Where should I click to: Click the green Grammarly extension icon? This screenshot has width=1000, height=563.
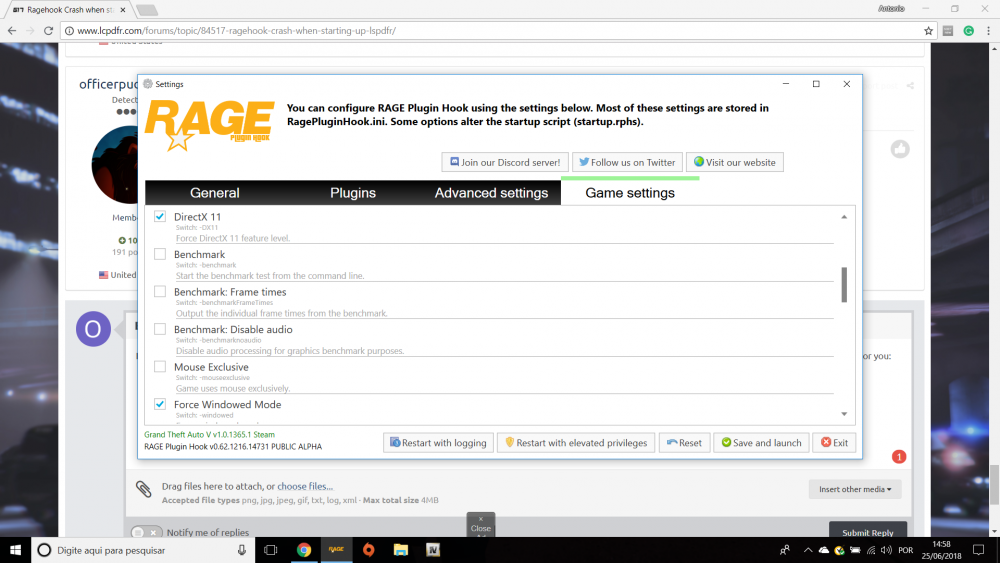pyautogui.click(x=969, y=31)
